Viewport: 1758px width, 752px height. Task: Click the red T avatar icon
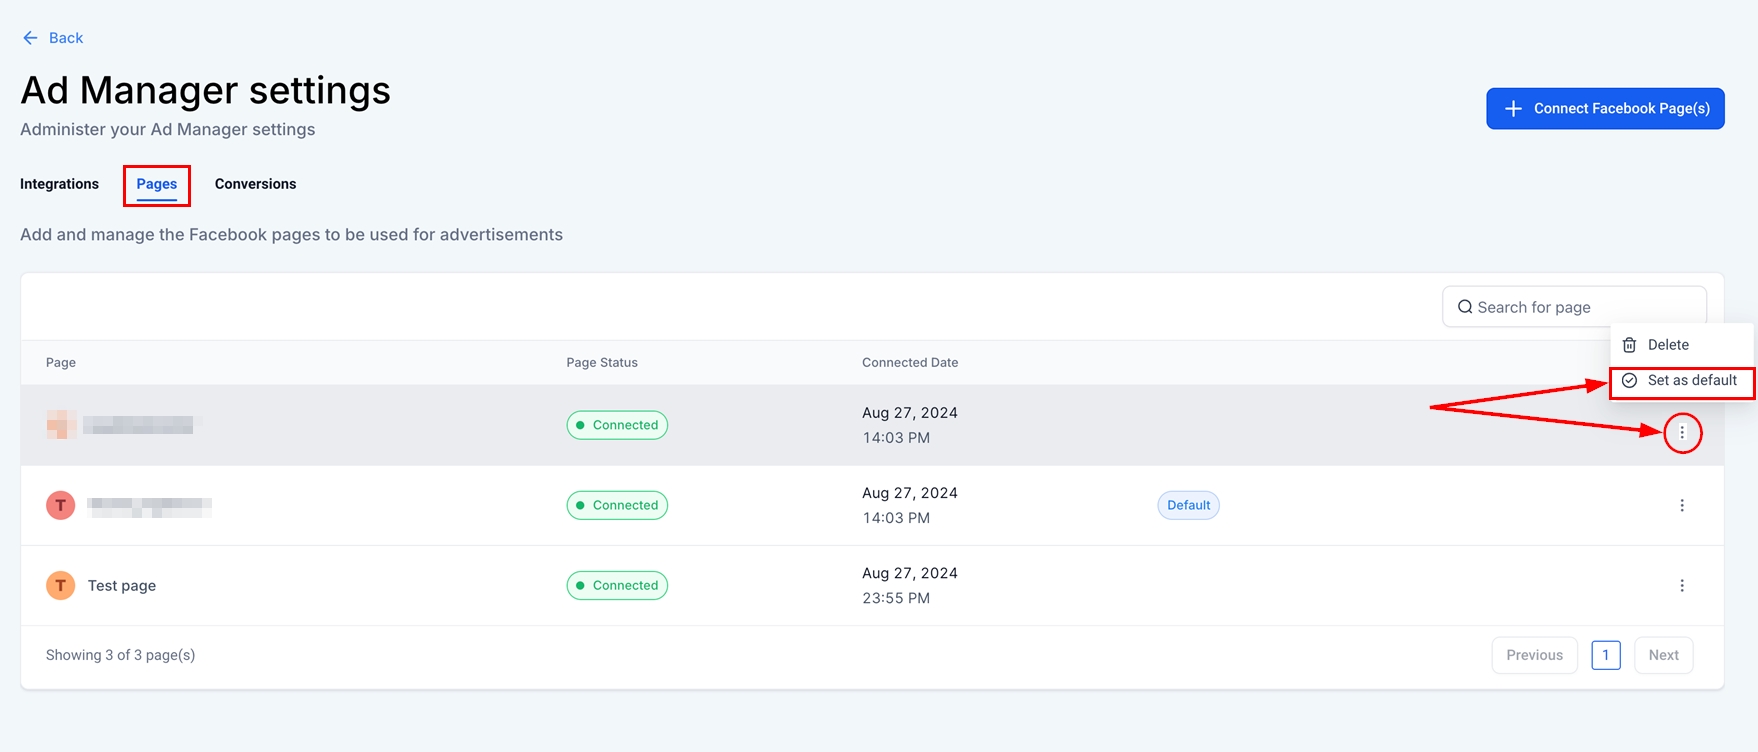61,505
